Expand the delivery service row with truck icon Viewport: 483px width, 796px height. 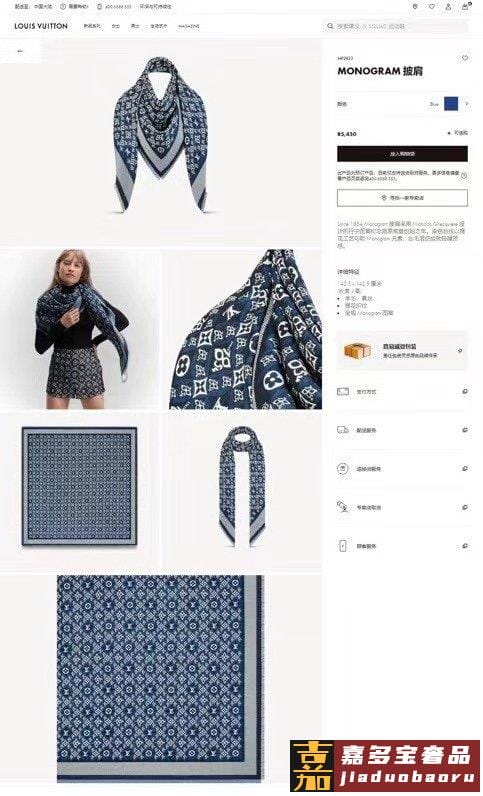pos(402,430)
